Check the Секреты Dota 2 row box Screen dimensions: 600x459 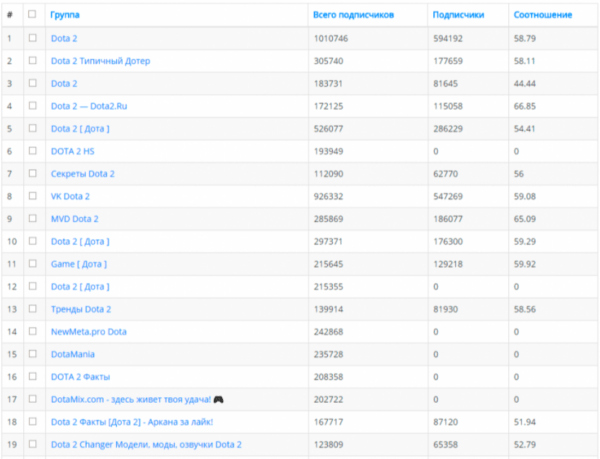(33, 173)
